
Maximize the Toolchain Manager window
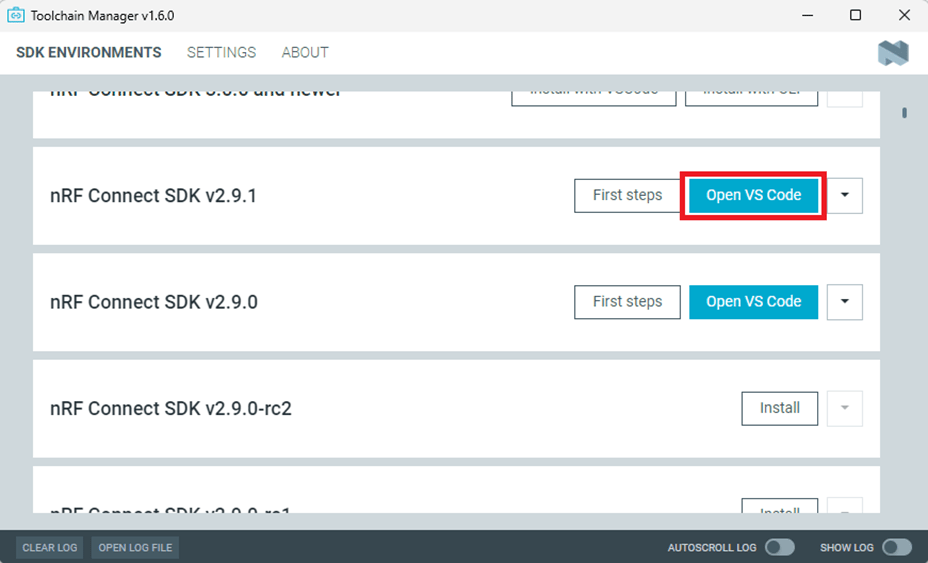[x=855, y=15]
